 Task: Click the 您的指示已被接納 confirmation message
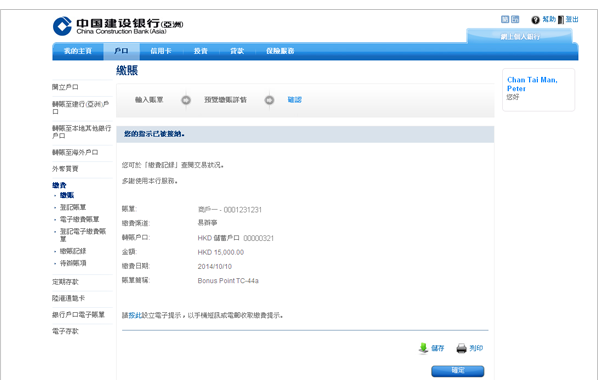click(154, 134)
